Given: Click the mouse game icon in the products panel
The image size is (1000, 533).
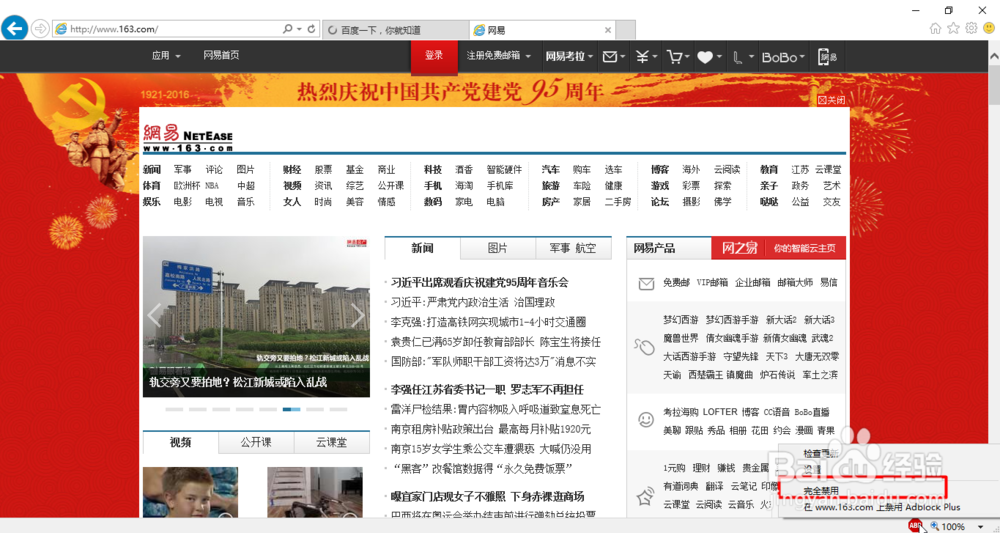Looking at the screenshot, I should point(644,346).
